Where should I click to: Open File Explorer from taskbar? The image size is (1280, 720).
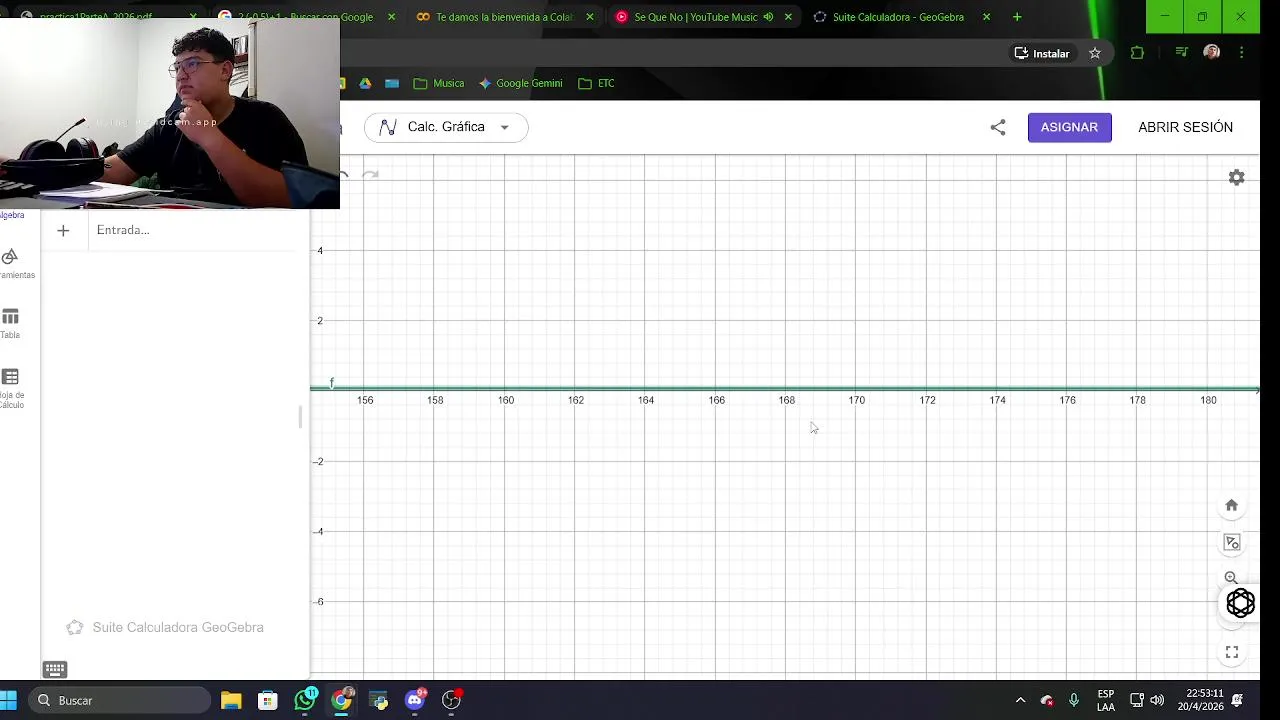[231, 700]
